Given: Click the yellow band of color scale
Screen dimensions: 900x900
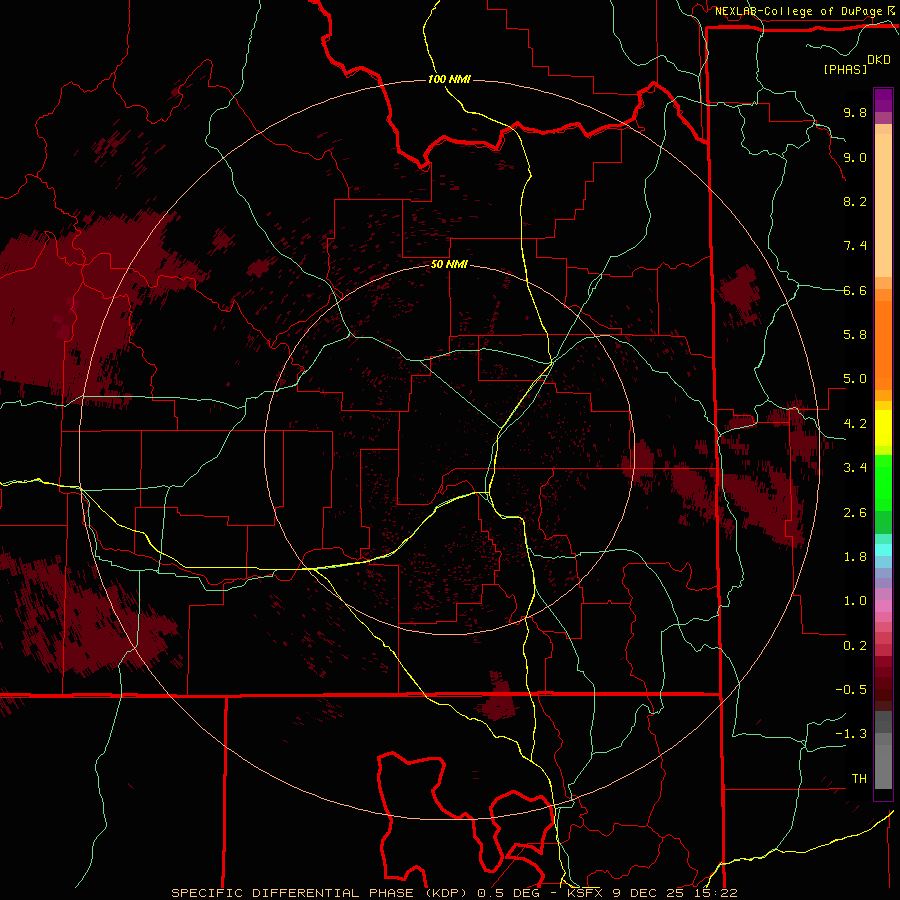Looking at the screenshot, I should (883, 428).
